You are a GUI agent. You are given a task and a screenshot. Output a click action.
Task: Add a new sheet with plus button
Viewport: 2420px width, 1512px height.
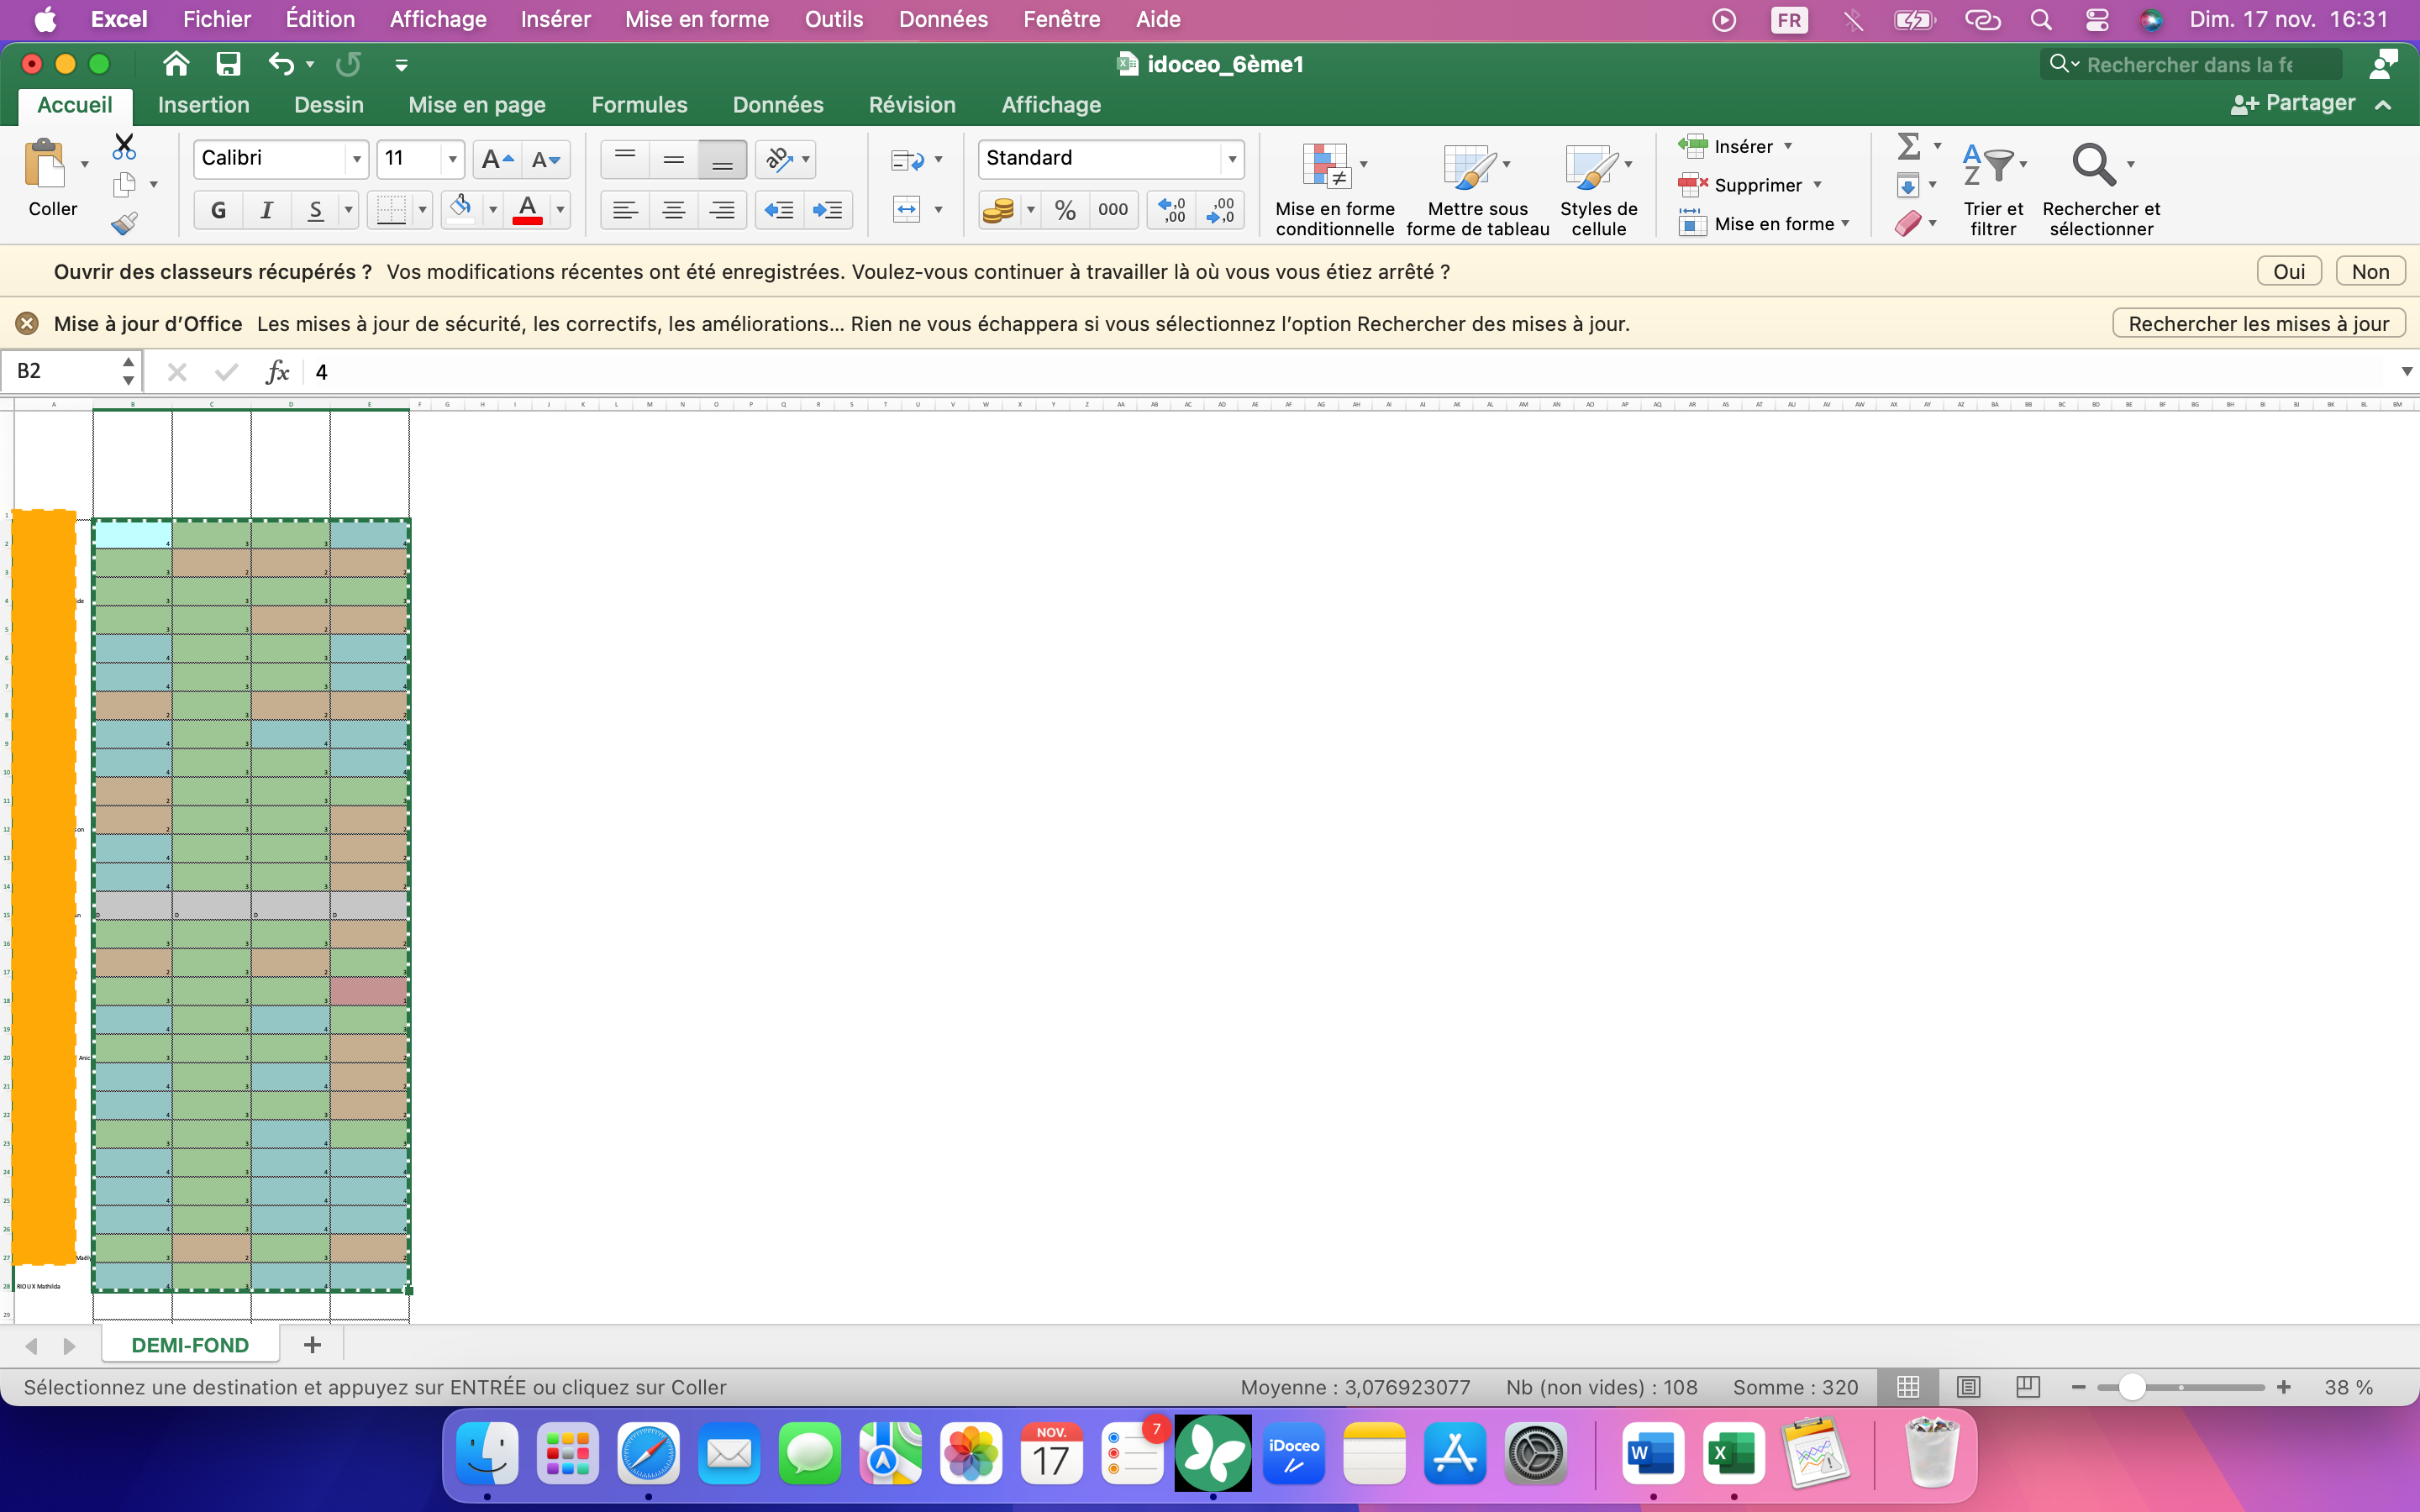coord(312,1345)
